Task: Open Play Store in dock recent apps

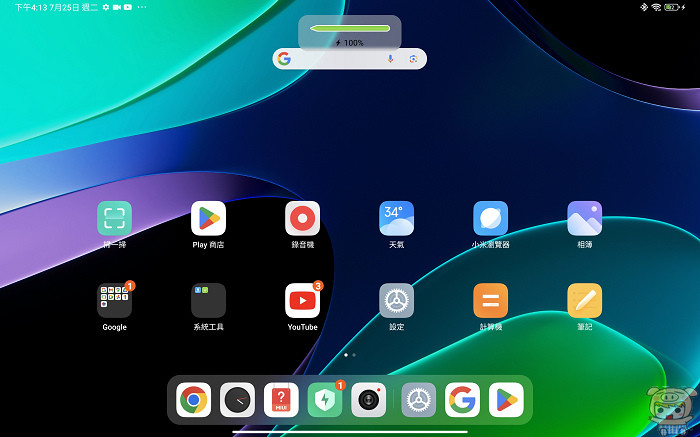Action: 506,400
